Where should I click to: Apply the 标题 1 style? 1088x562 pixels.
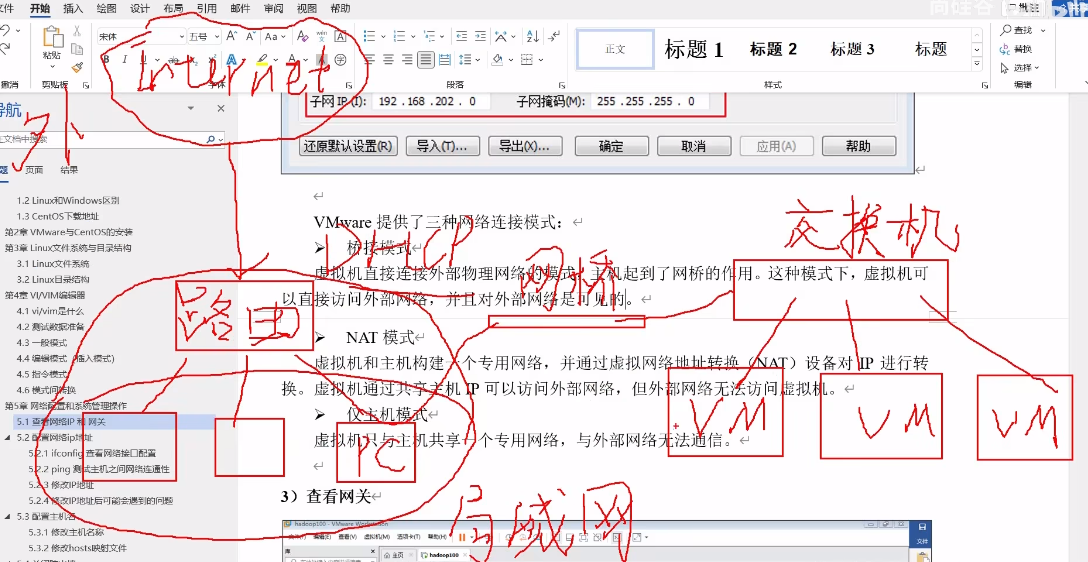click(x=694, y=49)
